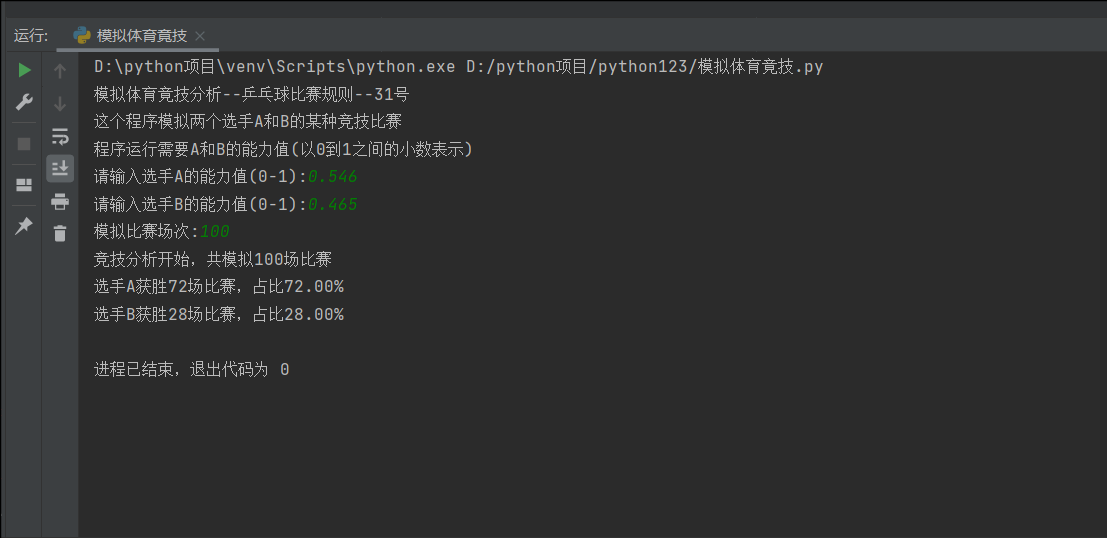Clear console output with the trash icon
The width and height of the screenshot is (1107, 538).
[60, 234]
